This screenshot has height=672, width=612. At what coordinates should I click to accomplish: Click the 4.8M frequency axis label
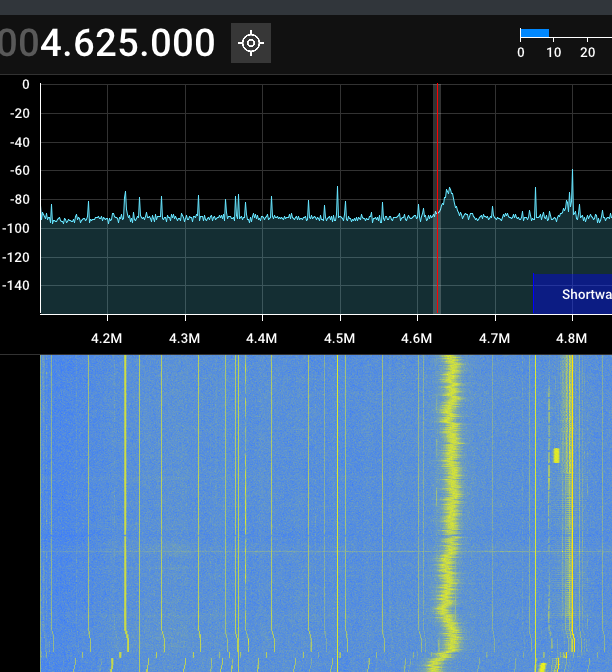pyautogui.click(x=572, y=339)
